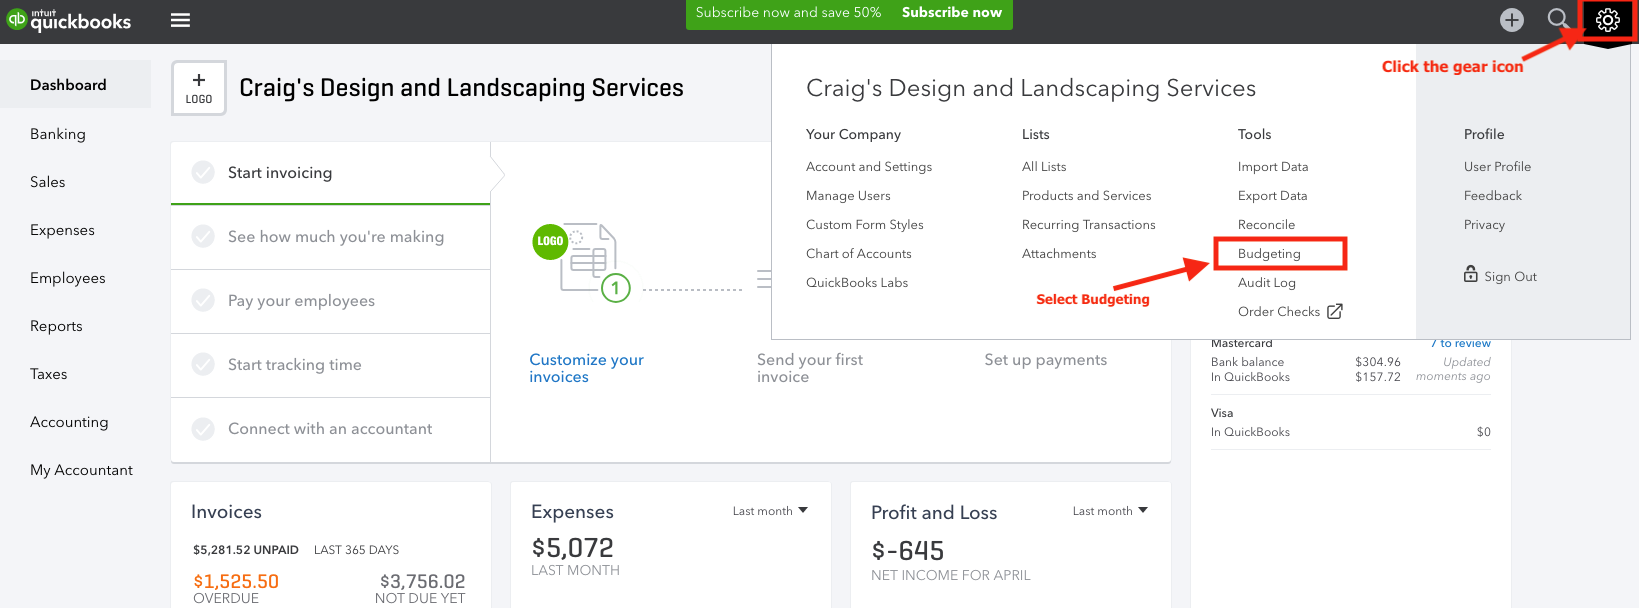Screen dimensions: 1639x608
Task: Click Send your first invoice step
Action: pyautogui.click(x=809, y=368)
